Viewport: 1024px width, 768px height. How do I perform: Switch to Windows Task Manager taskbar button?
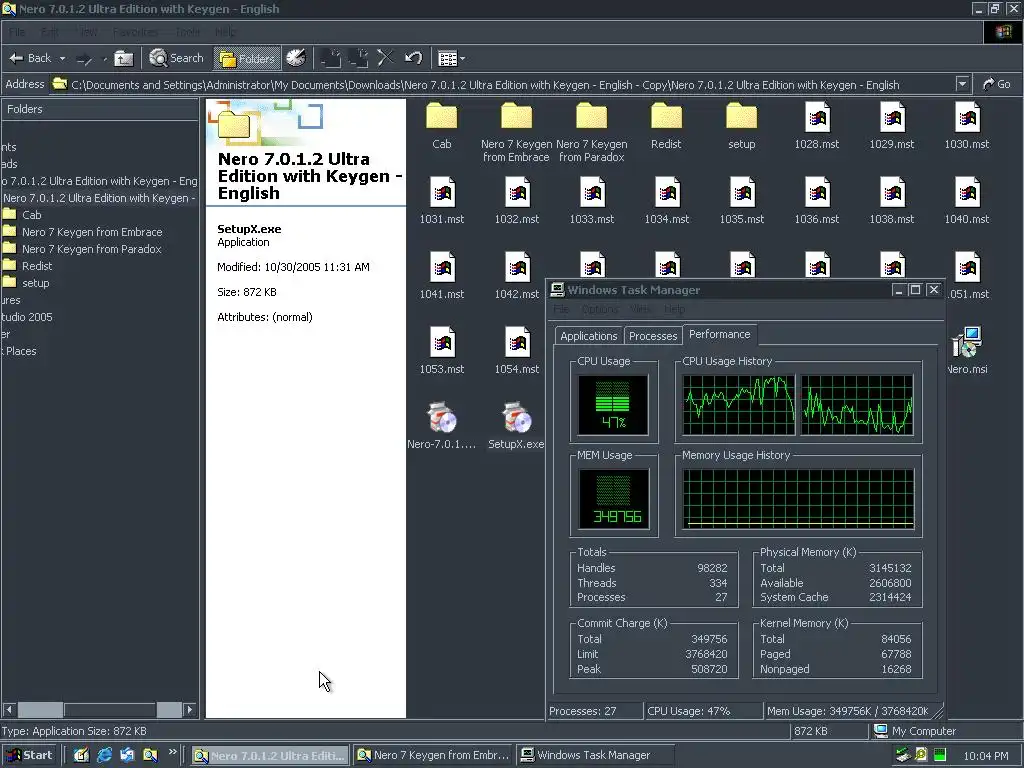coord(594,755)
